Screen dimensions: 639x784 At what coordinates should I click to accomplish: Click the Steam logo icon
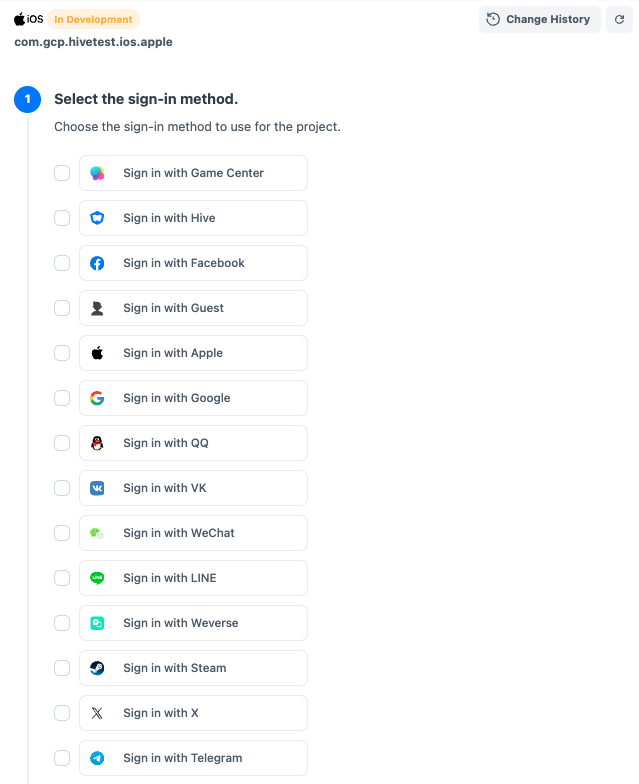[97, 668]
